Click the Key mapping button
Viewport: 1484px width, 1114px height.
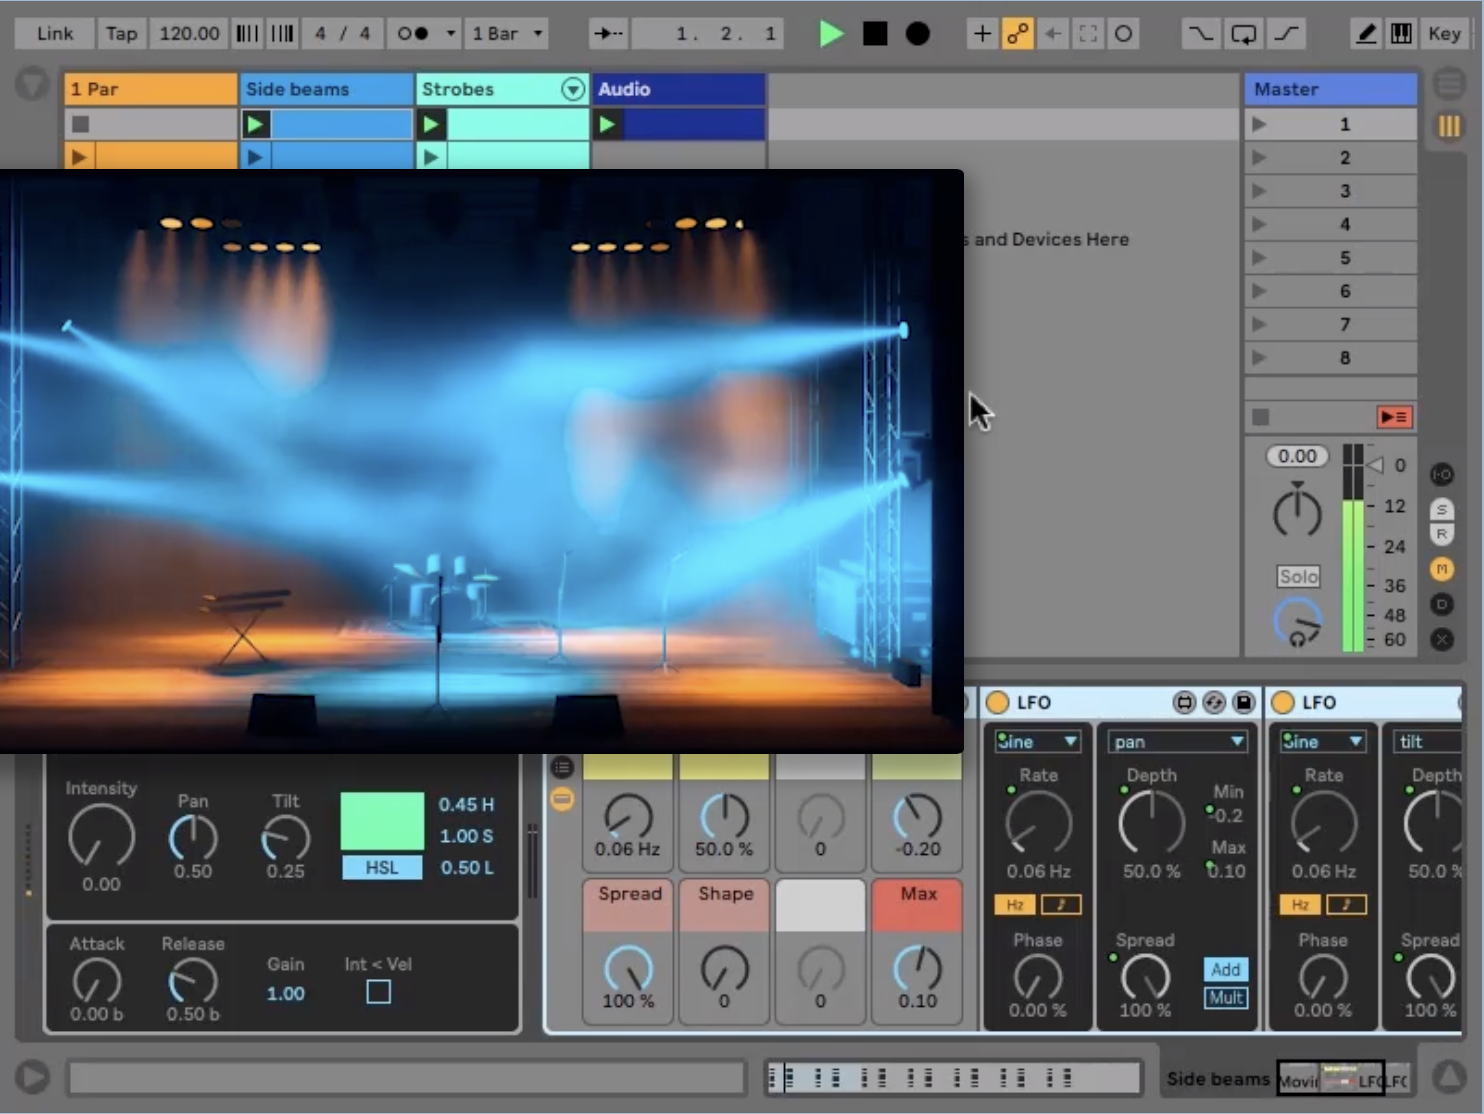[1444, 34]
